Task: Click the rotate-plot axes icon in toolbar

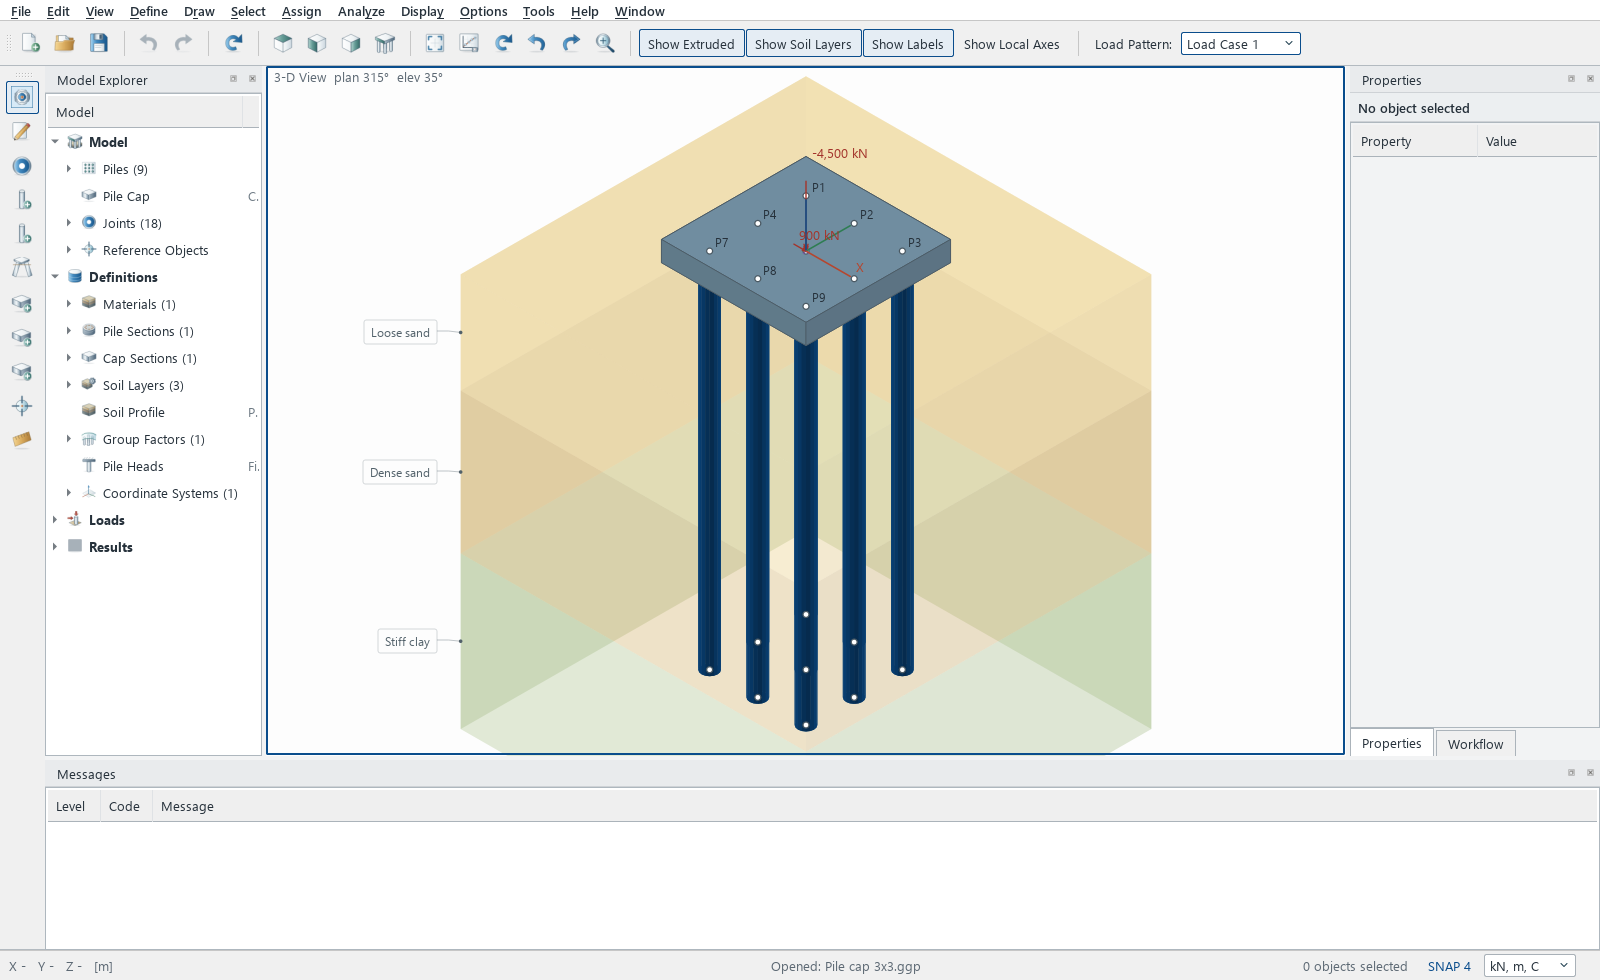Action: click(x=469, y=43)
